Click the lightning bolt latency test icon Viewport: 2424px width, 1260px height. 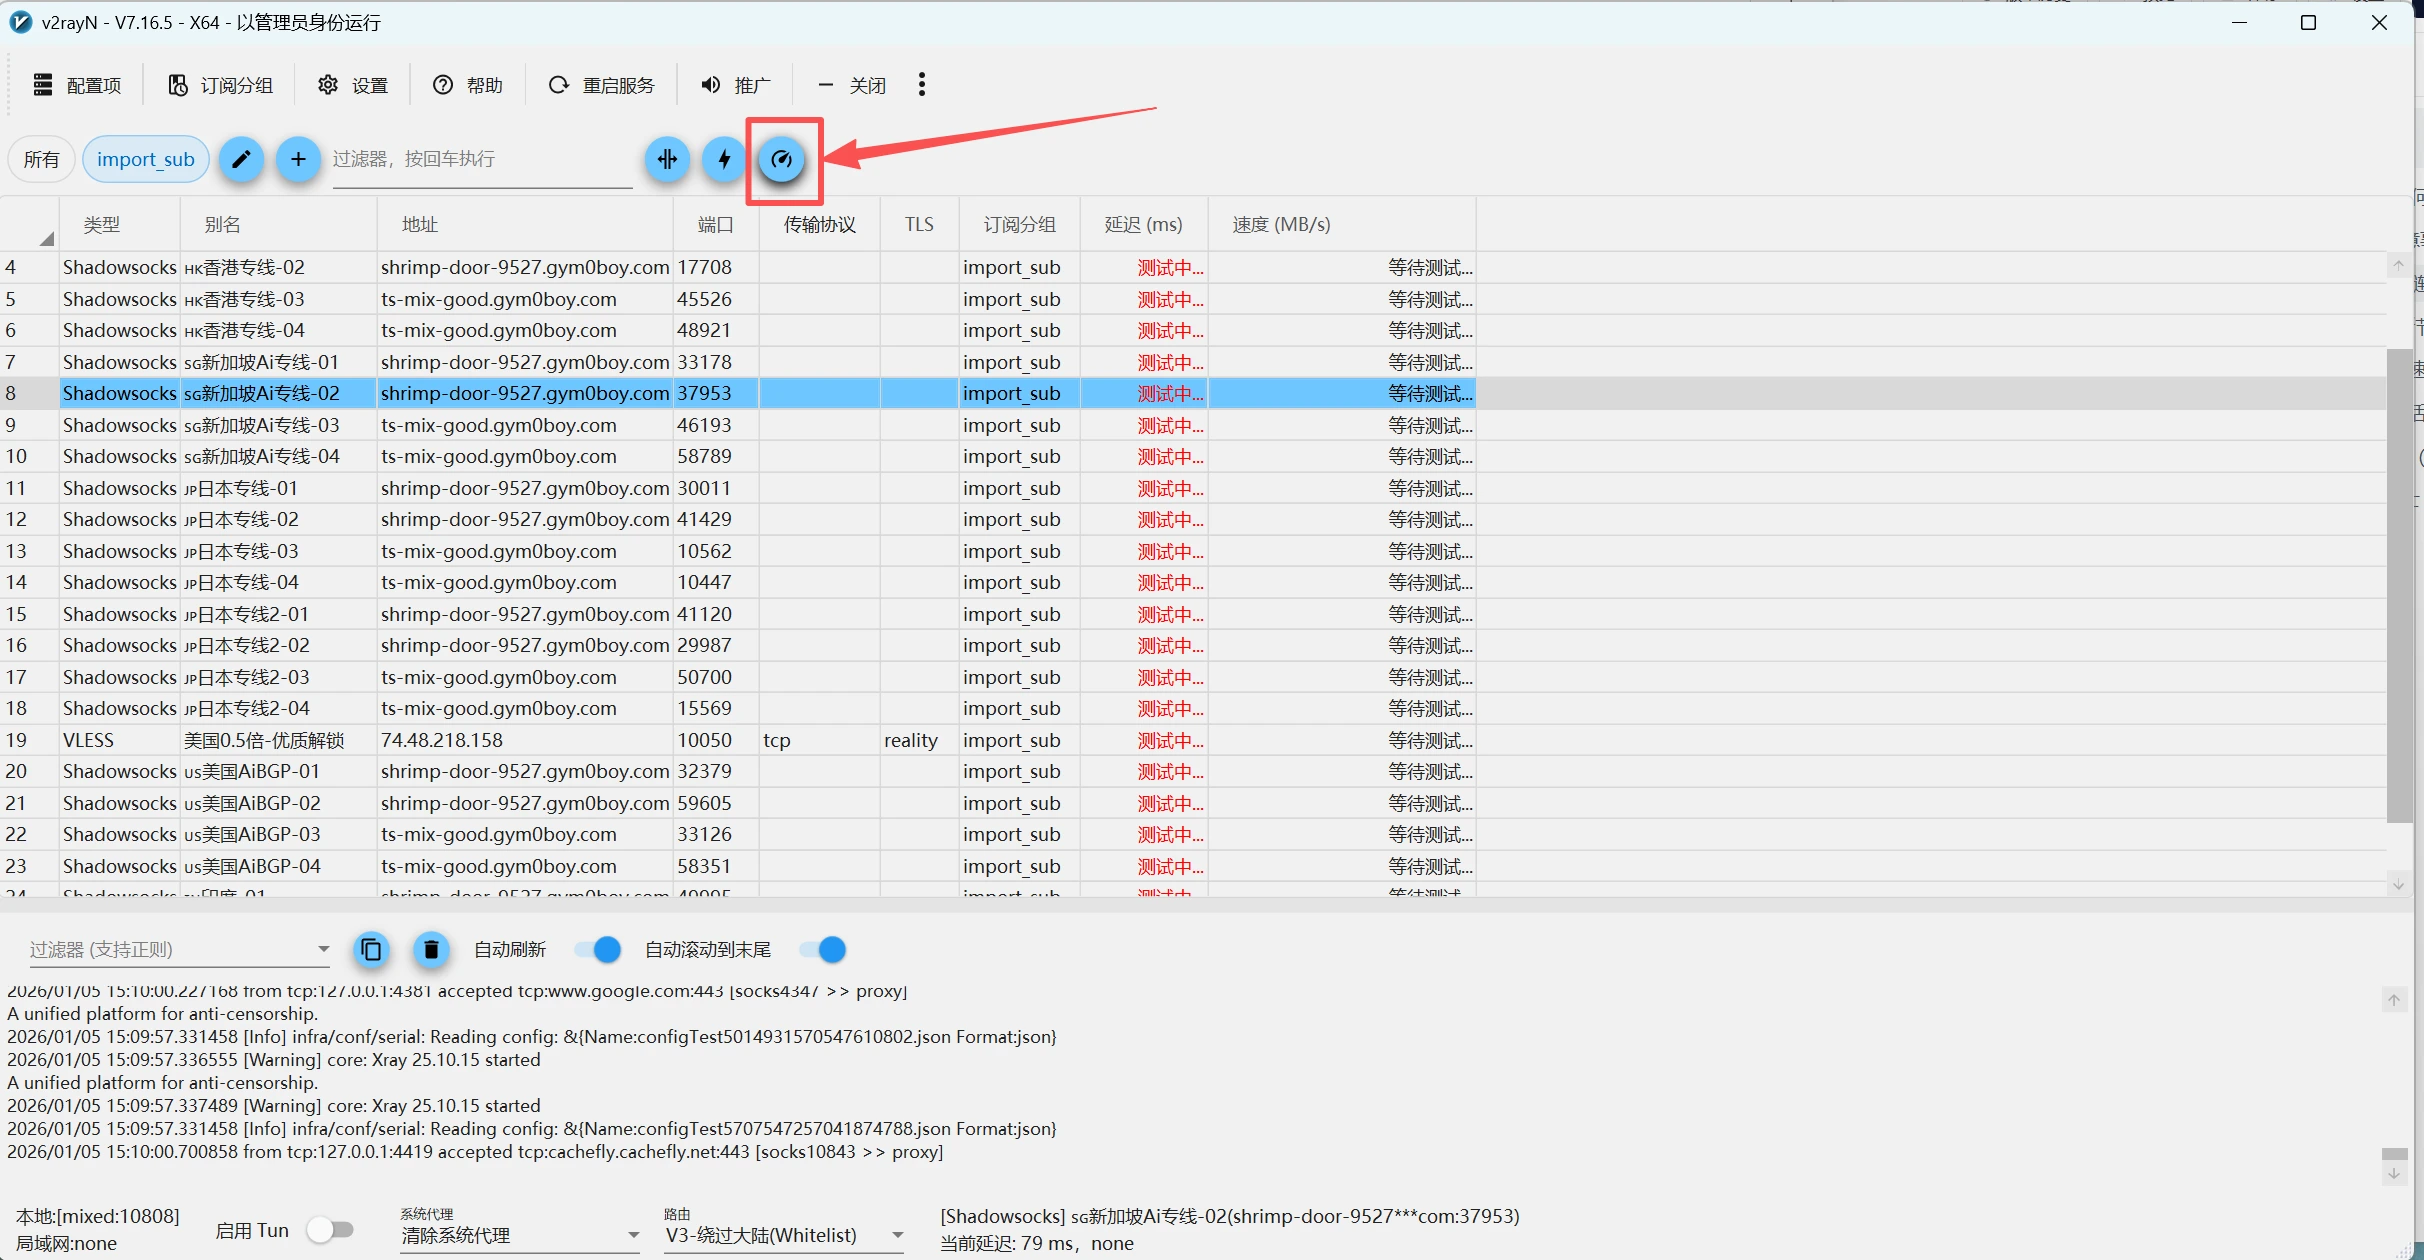[x=724, y=159]
